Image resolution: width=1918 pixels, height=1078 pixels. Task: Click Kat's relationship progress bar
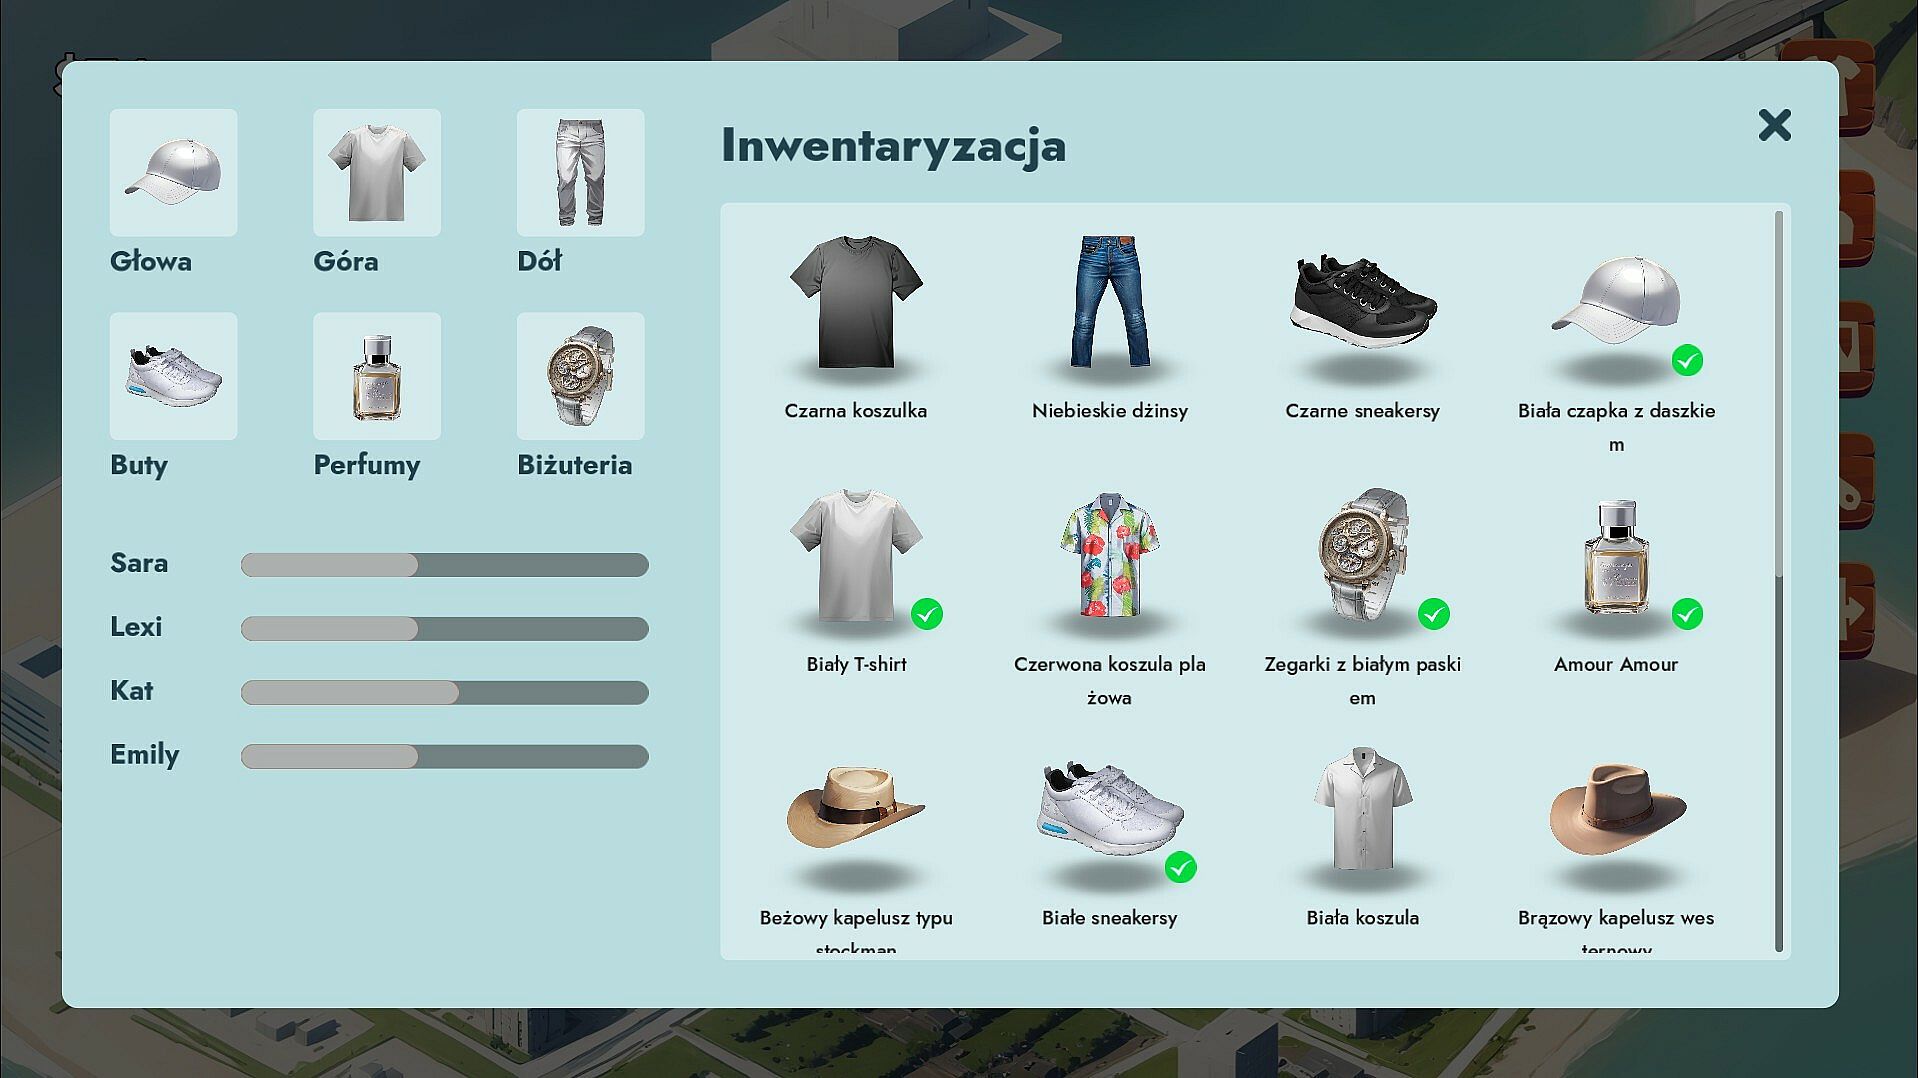click(445, 692)
